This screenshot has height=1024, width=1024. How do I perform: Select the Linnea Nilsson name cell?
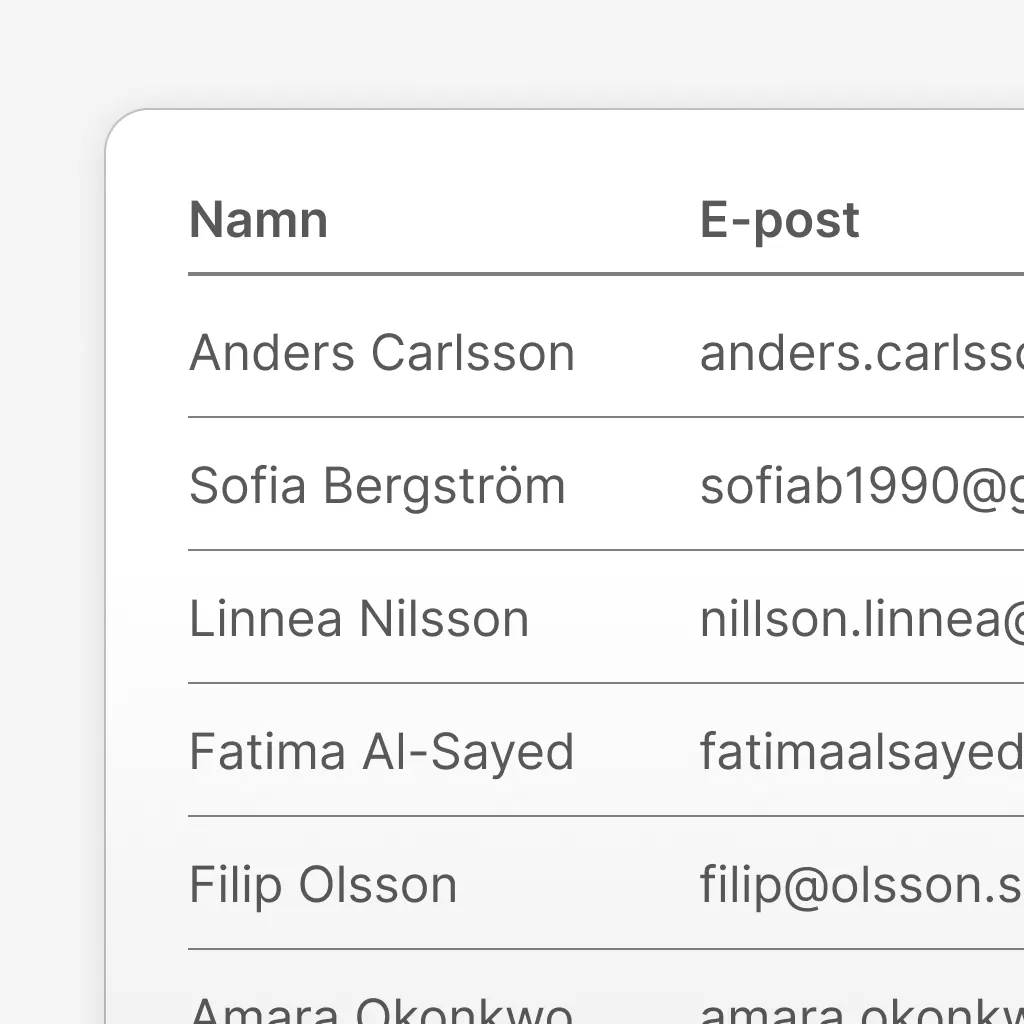click(359, 619)
